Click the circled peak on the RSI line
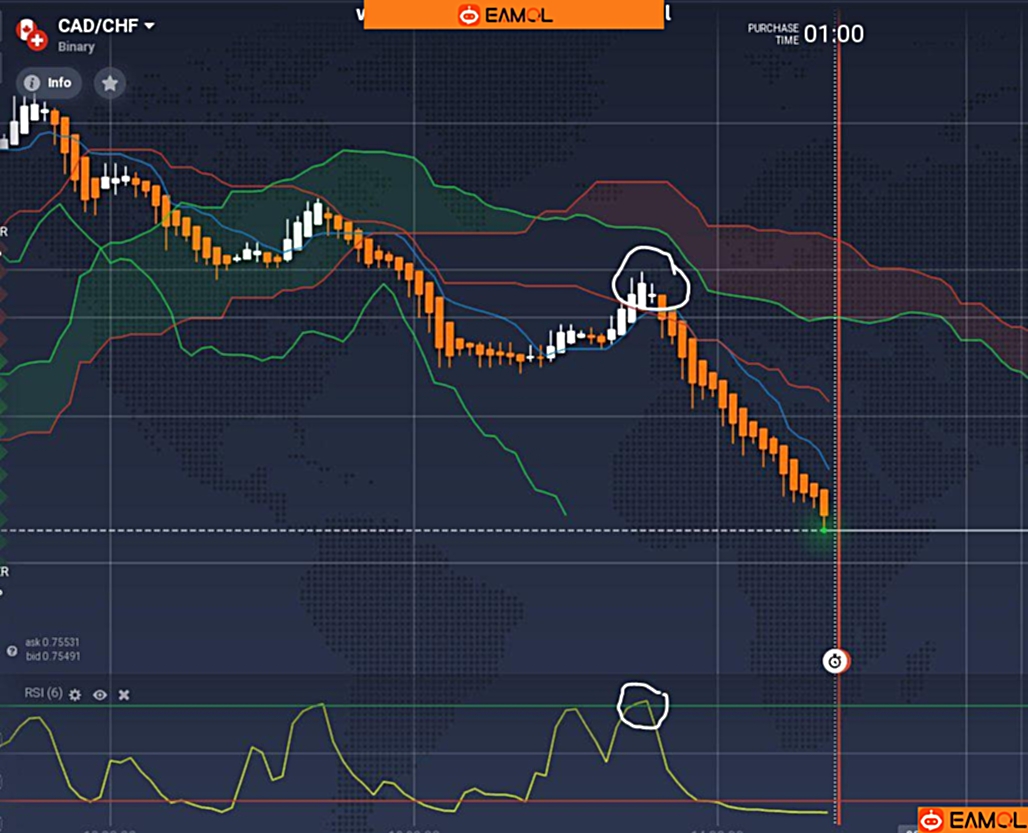The height and width of the screenshot is (833, 1028). point(643,705)
